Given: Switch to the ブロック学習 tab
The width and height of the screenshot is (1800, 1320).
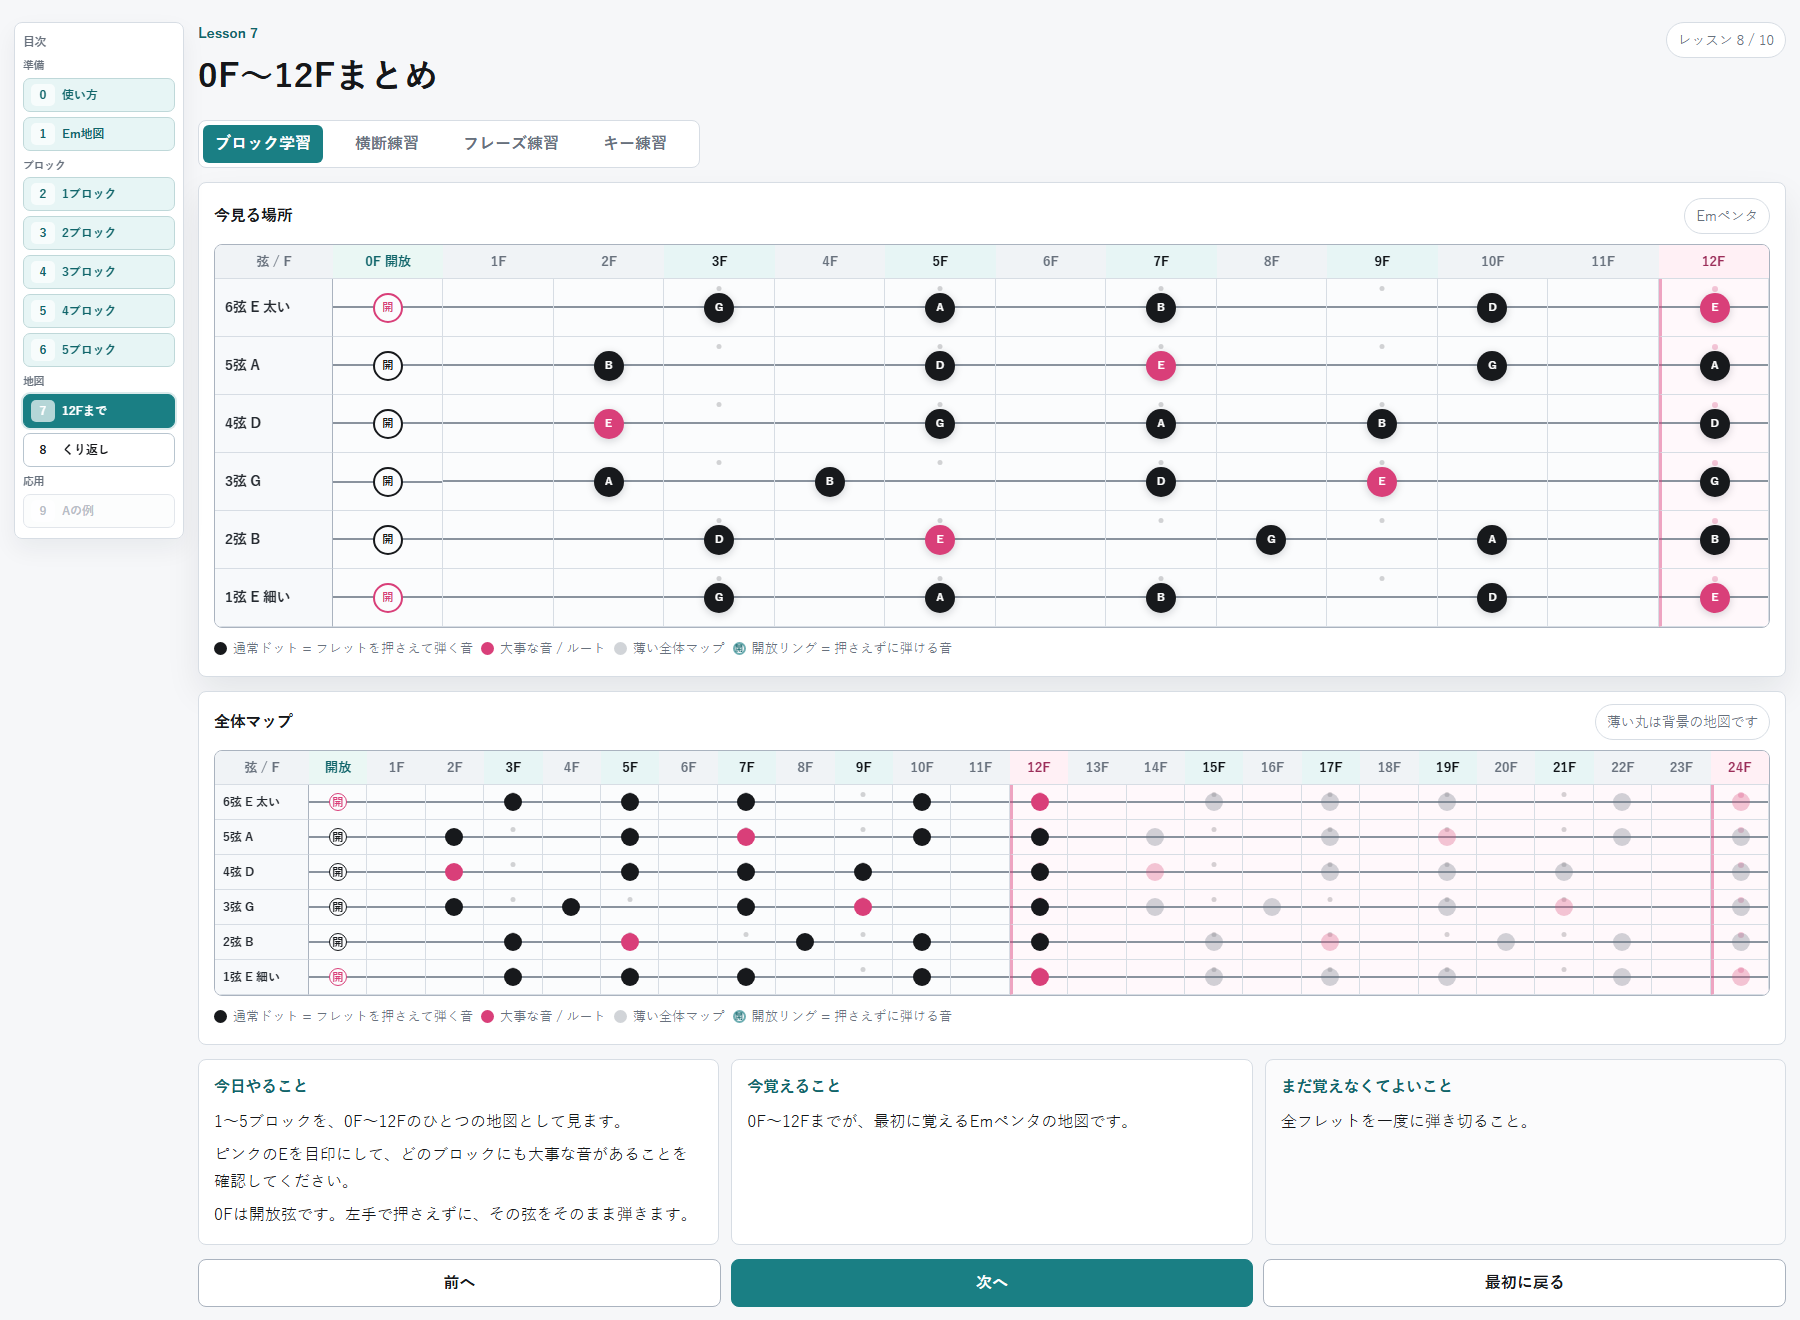Looking at the screenshot, I should pyautogui.click(x=263, y=144).
